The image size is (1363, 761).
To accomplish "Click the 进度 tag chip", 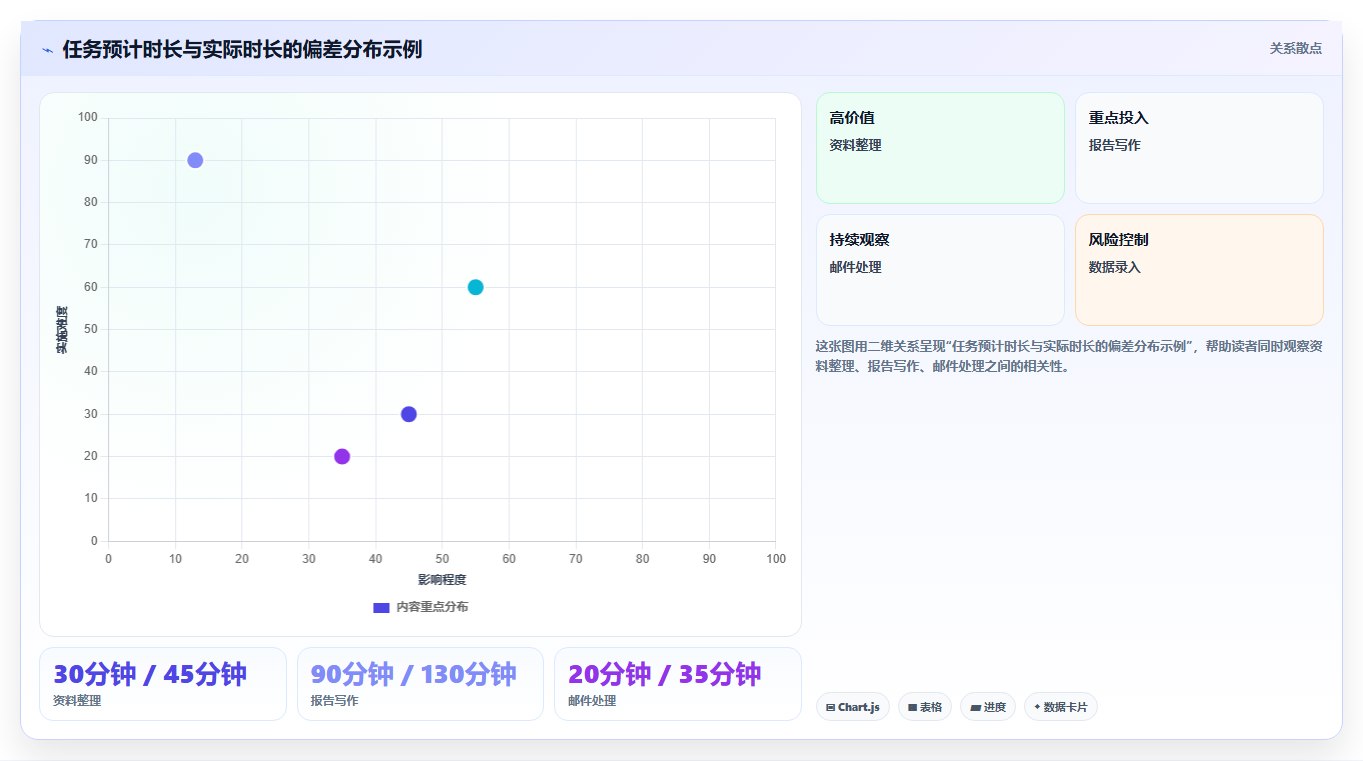I will [x=988, y=707].
